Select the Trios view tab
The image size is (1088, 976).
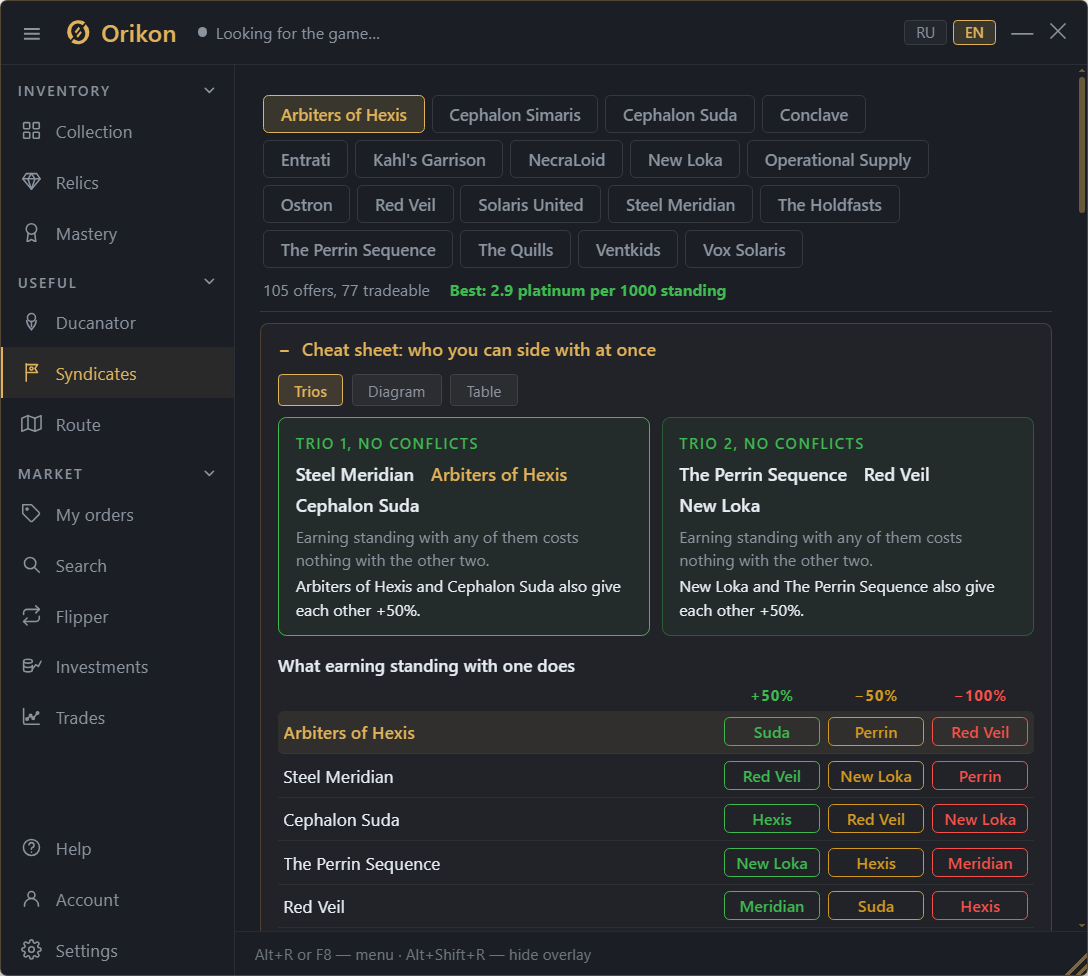(x=310, y=391)
